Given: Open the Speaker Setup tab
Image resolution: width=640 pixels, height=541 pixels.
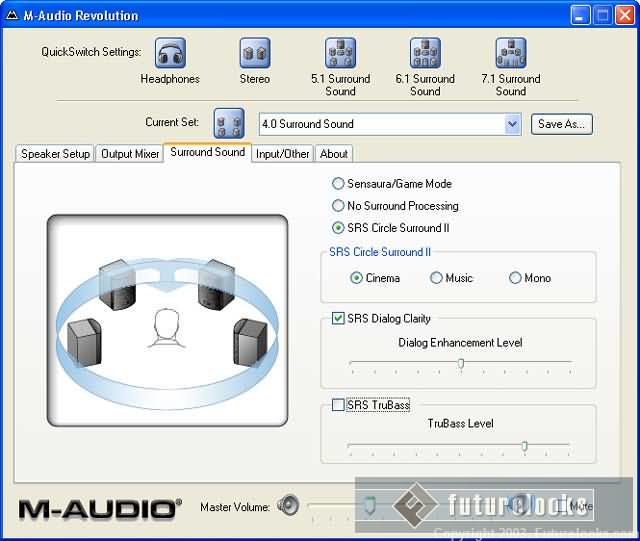Looking at the screenshot, I should [55, 154].
